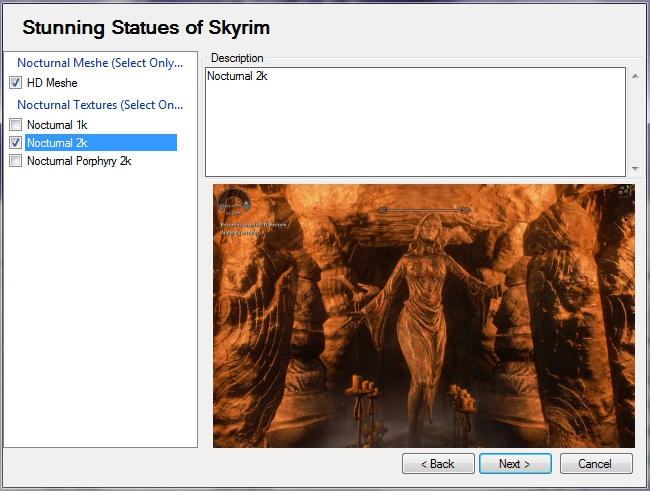Enable the Nocturnal Porphyry 2k checkbox
This screenshot has height=491, width=650.
point(15,160)
